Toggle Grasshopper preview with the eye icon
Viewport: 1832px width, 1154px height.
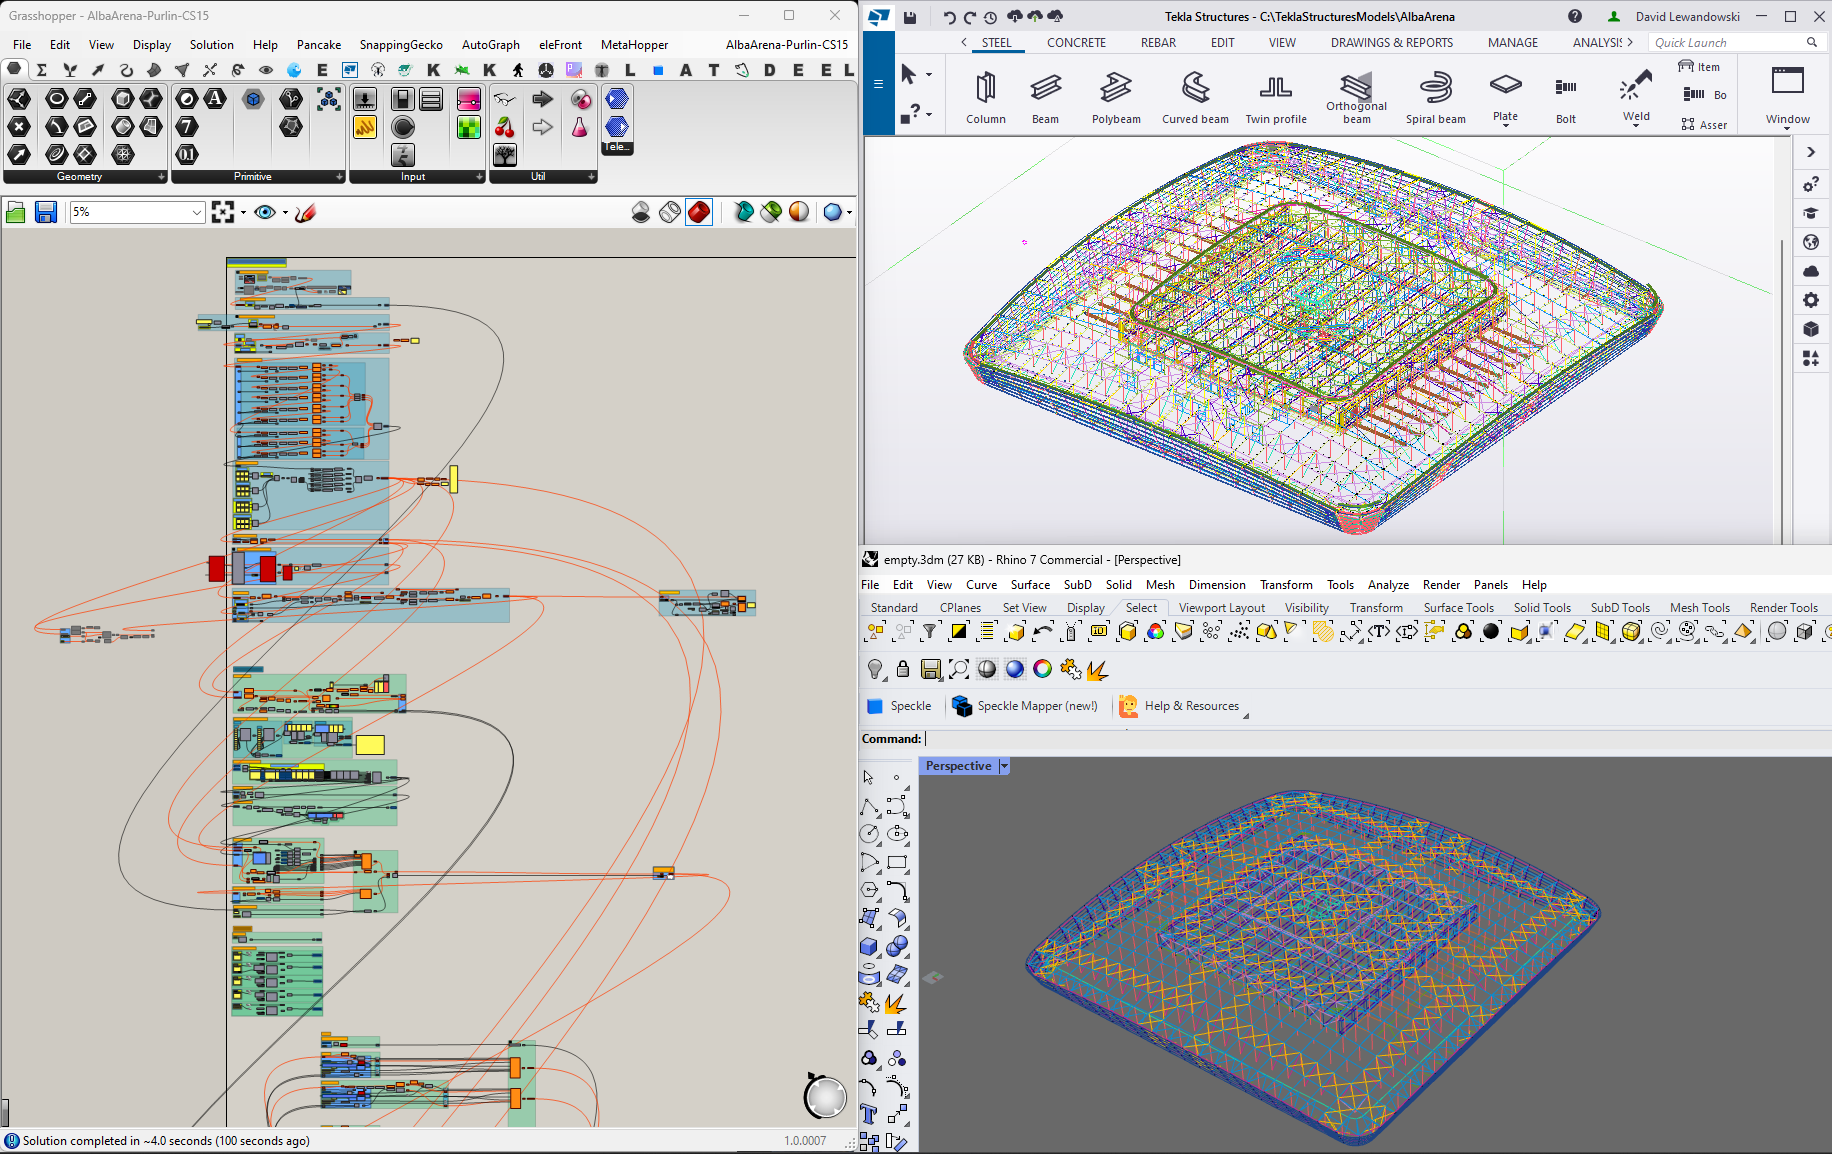click(x=264, y=212)
